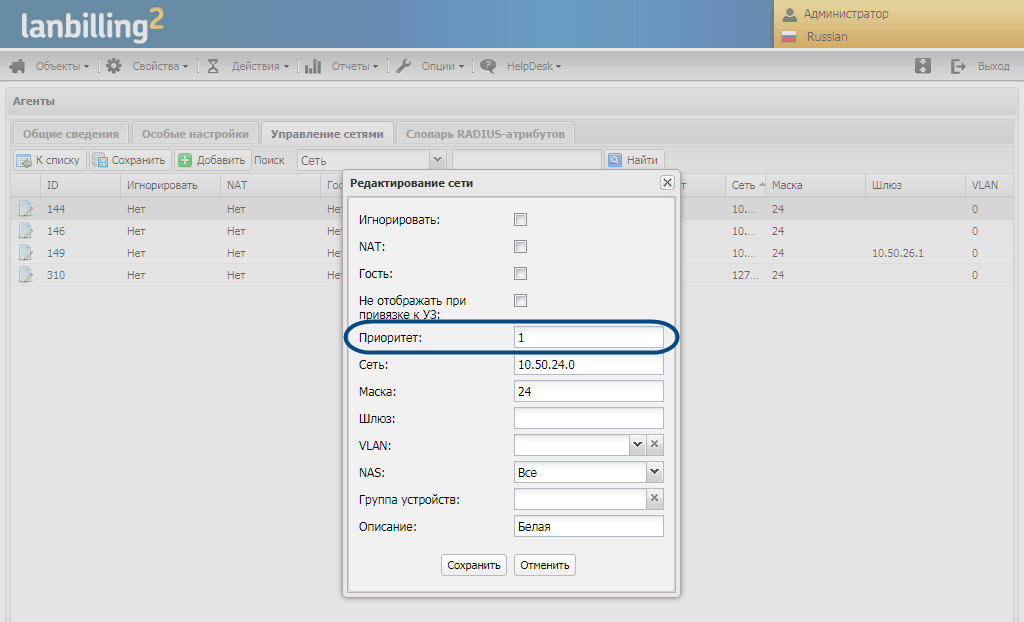Open edit icon for network ID 149
1024x622 pixels.
(25, 253)
